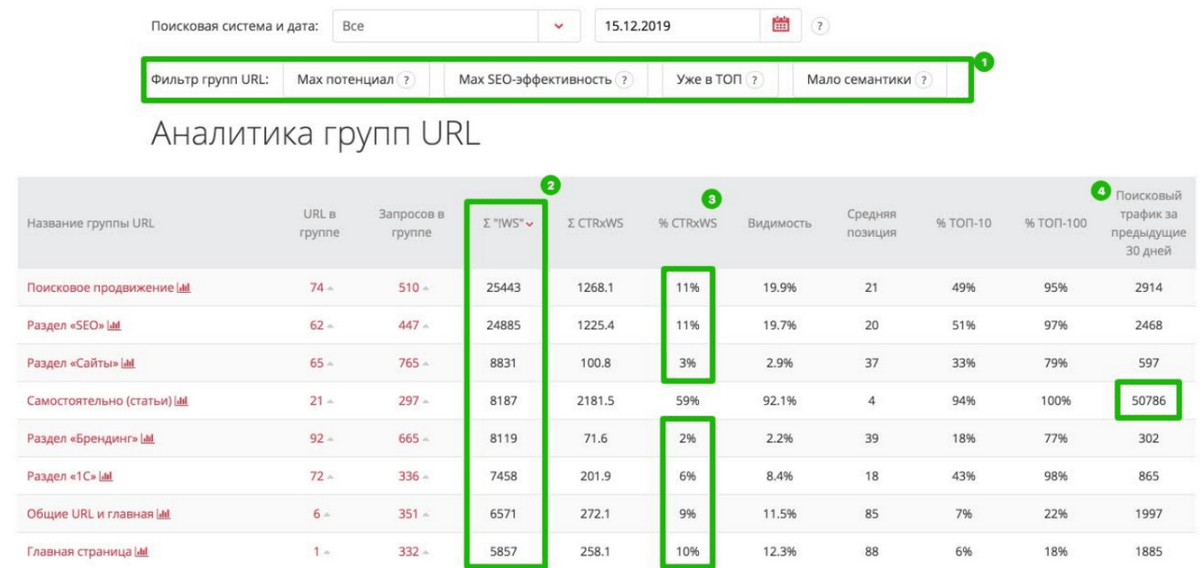Open chart icon for Раздел «SEO»
Viewport: 1200px width, 568px height.
click(114, 326)
